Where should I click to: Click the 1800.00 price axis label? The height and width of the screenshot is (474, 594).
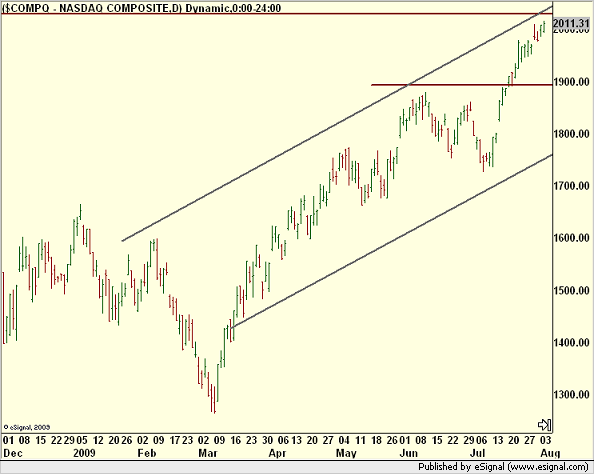(x=571, y=134)
